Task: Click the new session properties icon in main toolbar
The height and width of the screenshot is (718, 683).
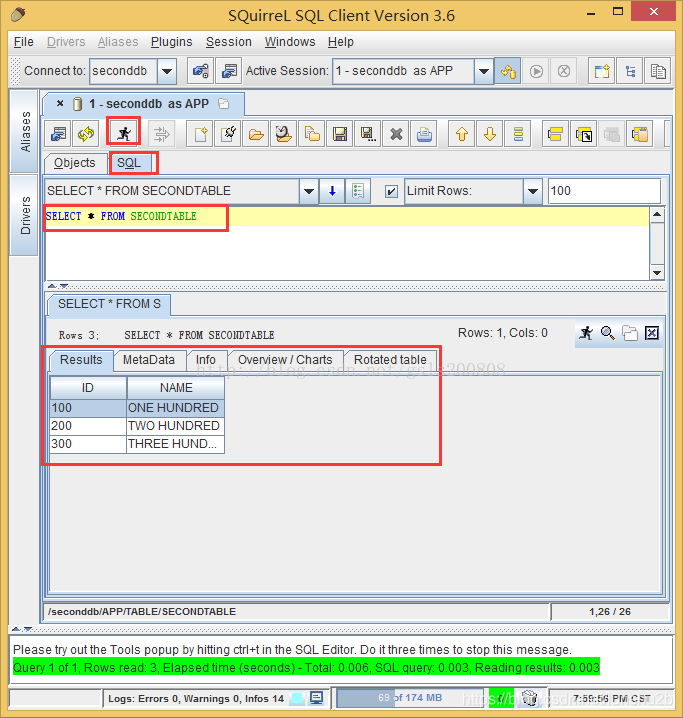Action: click(228, 71)
